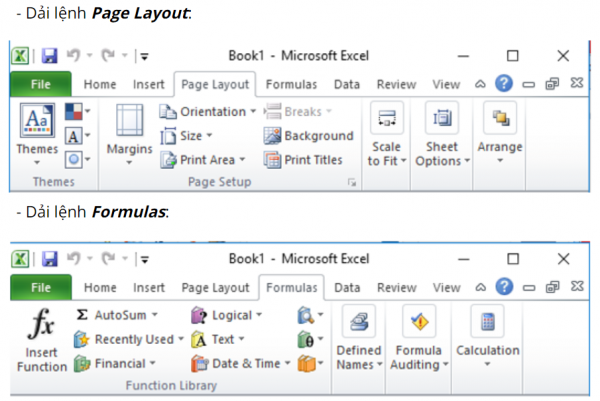The image size is (600, 401).
Task: Click Help icon in upper window
Action: (x=504, y=83)
